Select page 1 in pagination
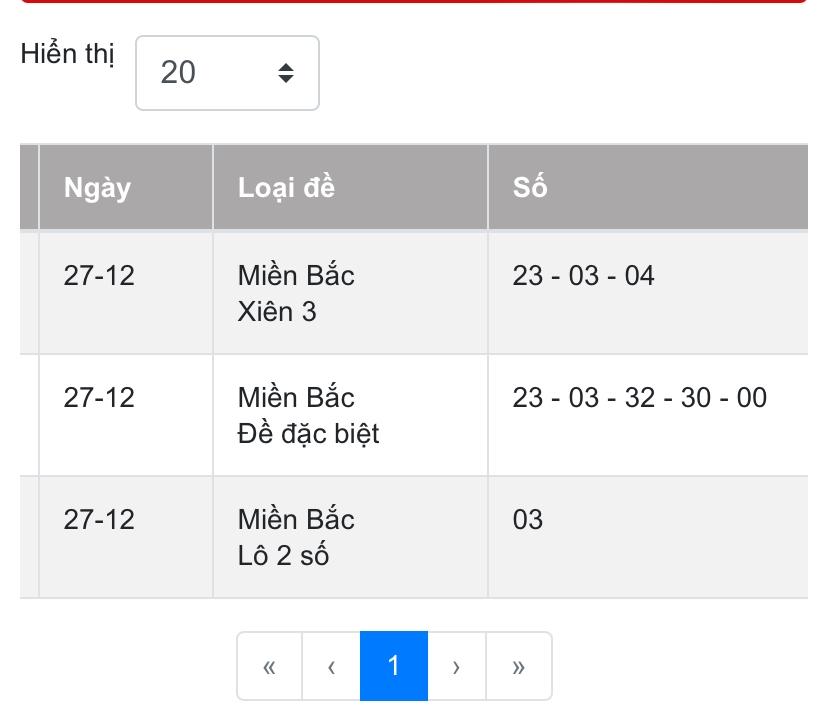The width and height of the screenshot is (828, 722). pyautogui.click(x=393, y=667)
